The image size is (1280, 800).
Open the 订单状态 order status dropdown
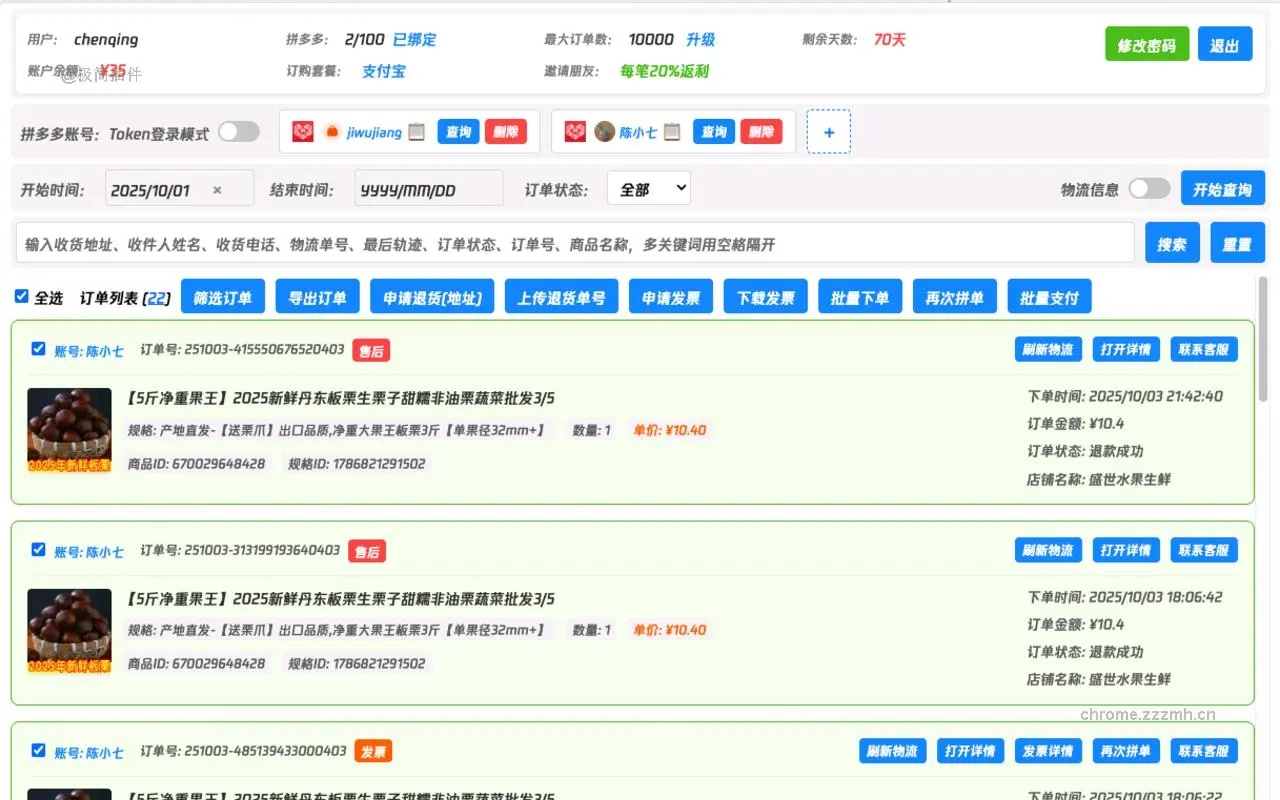(648, 188)
